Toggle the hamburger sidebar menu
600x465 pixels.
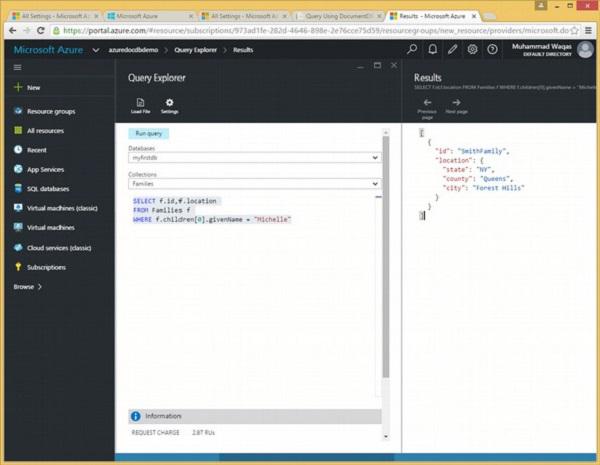[x=17, y=67]
